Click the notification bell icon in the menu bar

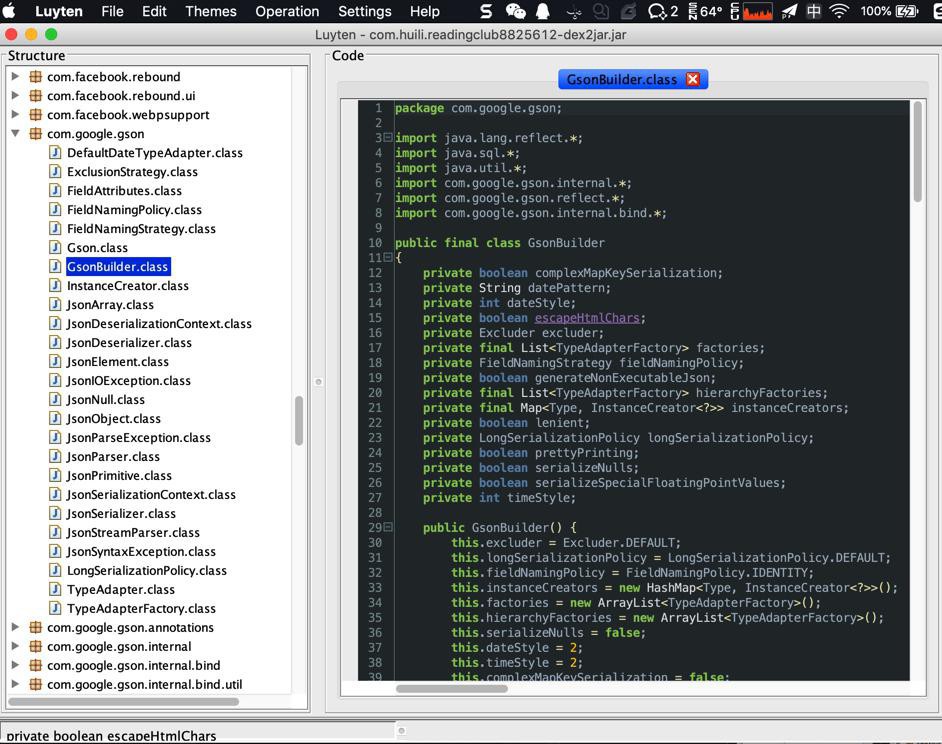[543, 12]
